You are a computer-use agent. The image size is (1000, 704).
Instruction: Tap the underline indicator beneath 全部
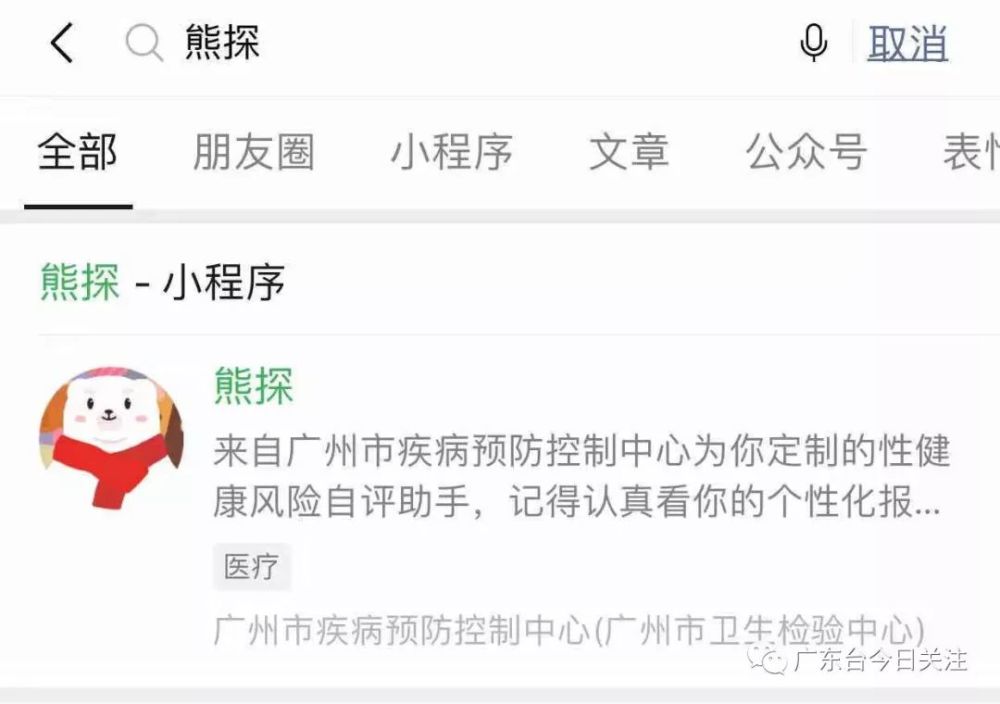[x=78, y=206]
